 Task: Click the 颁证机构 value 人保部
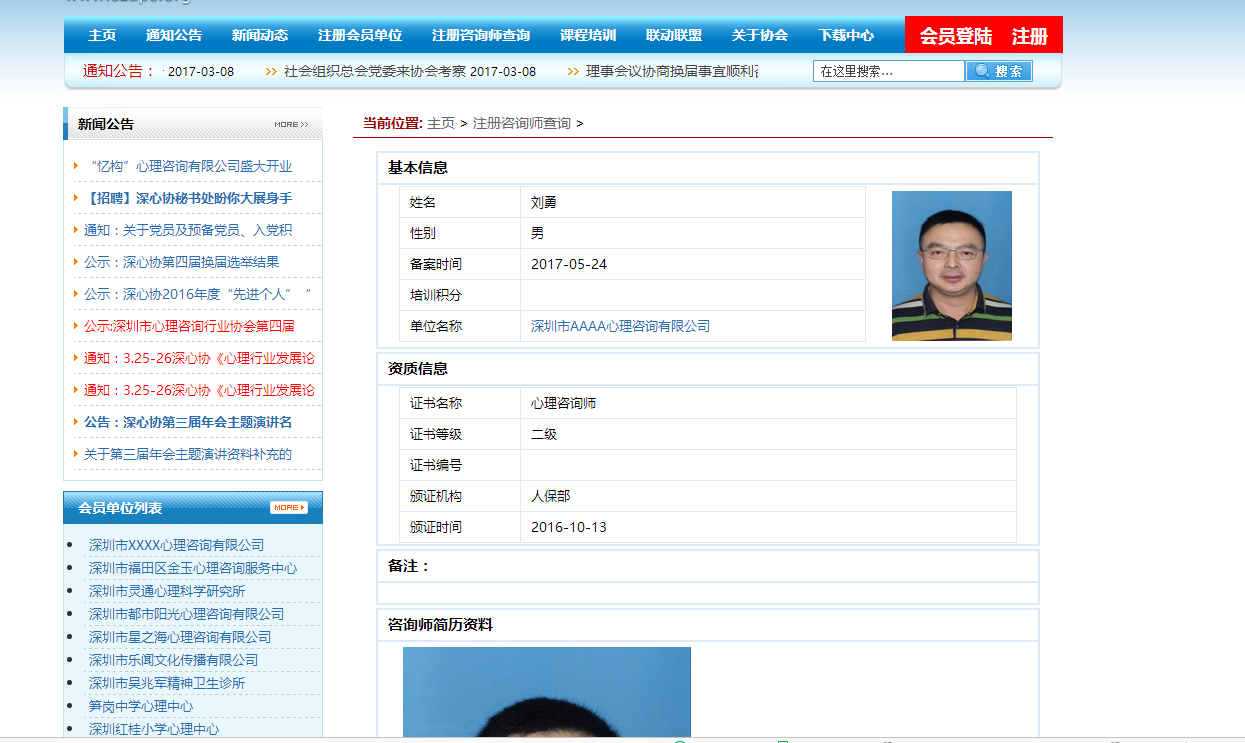[551, 496]
